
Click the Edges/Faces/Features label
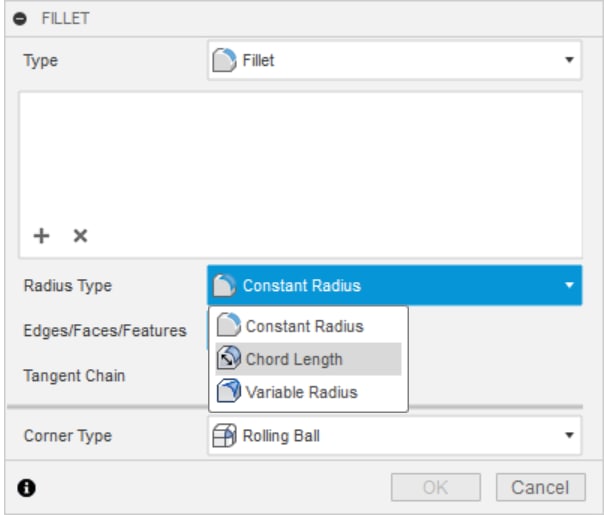tap(105, 330)
